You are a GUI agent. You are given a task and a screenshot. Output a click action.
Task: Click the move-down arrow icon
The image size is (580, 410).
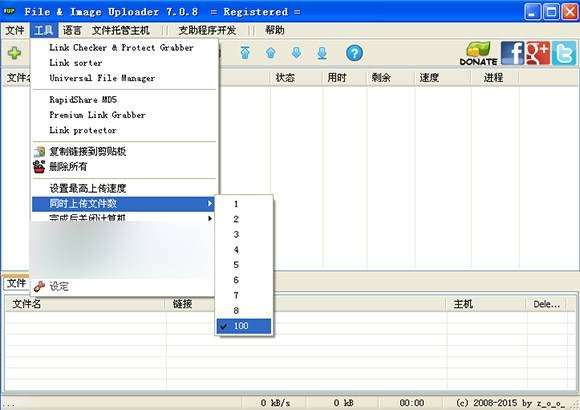[296, 53]
